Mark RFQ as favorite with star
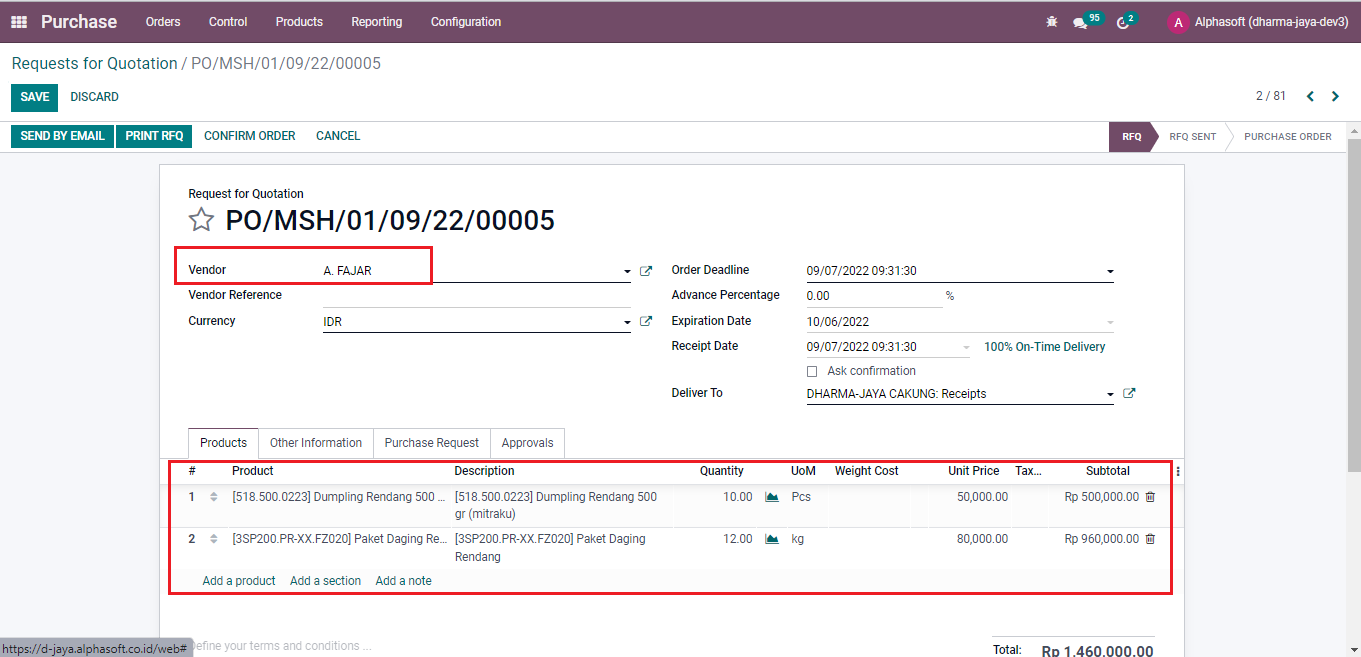The height and width of the screenshot is (657, 1361). [x=202, y=220]
